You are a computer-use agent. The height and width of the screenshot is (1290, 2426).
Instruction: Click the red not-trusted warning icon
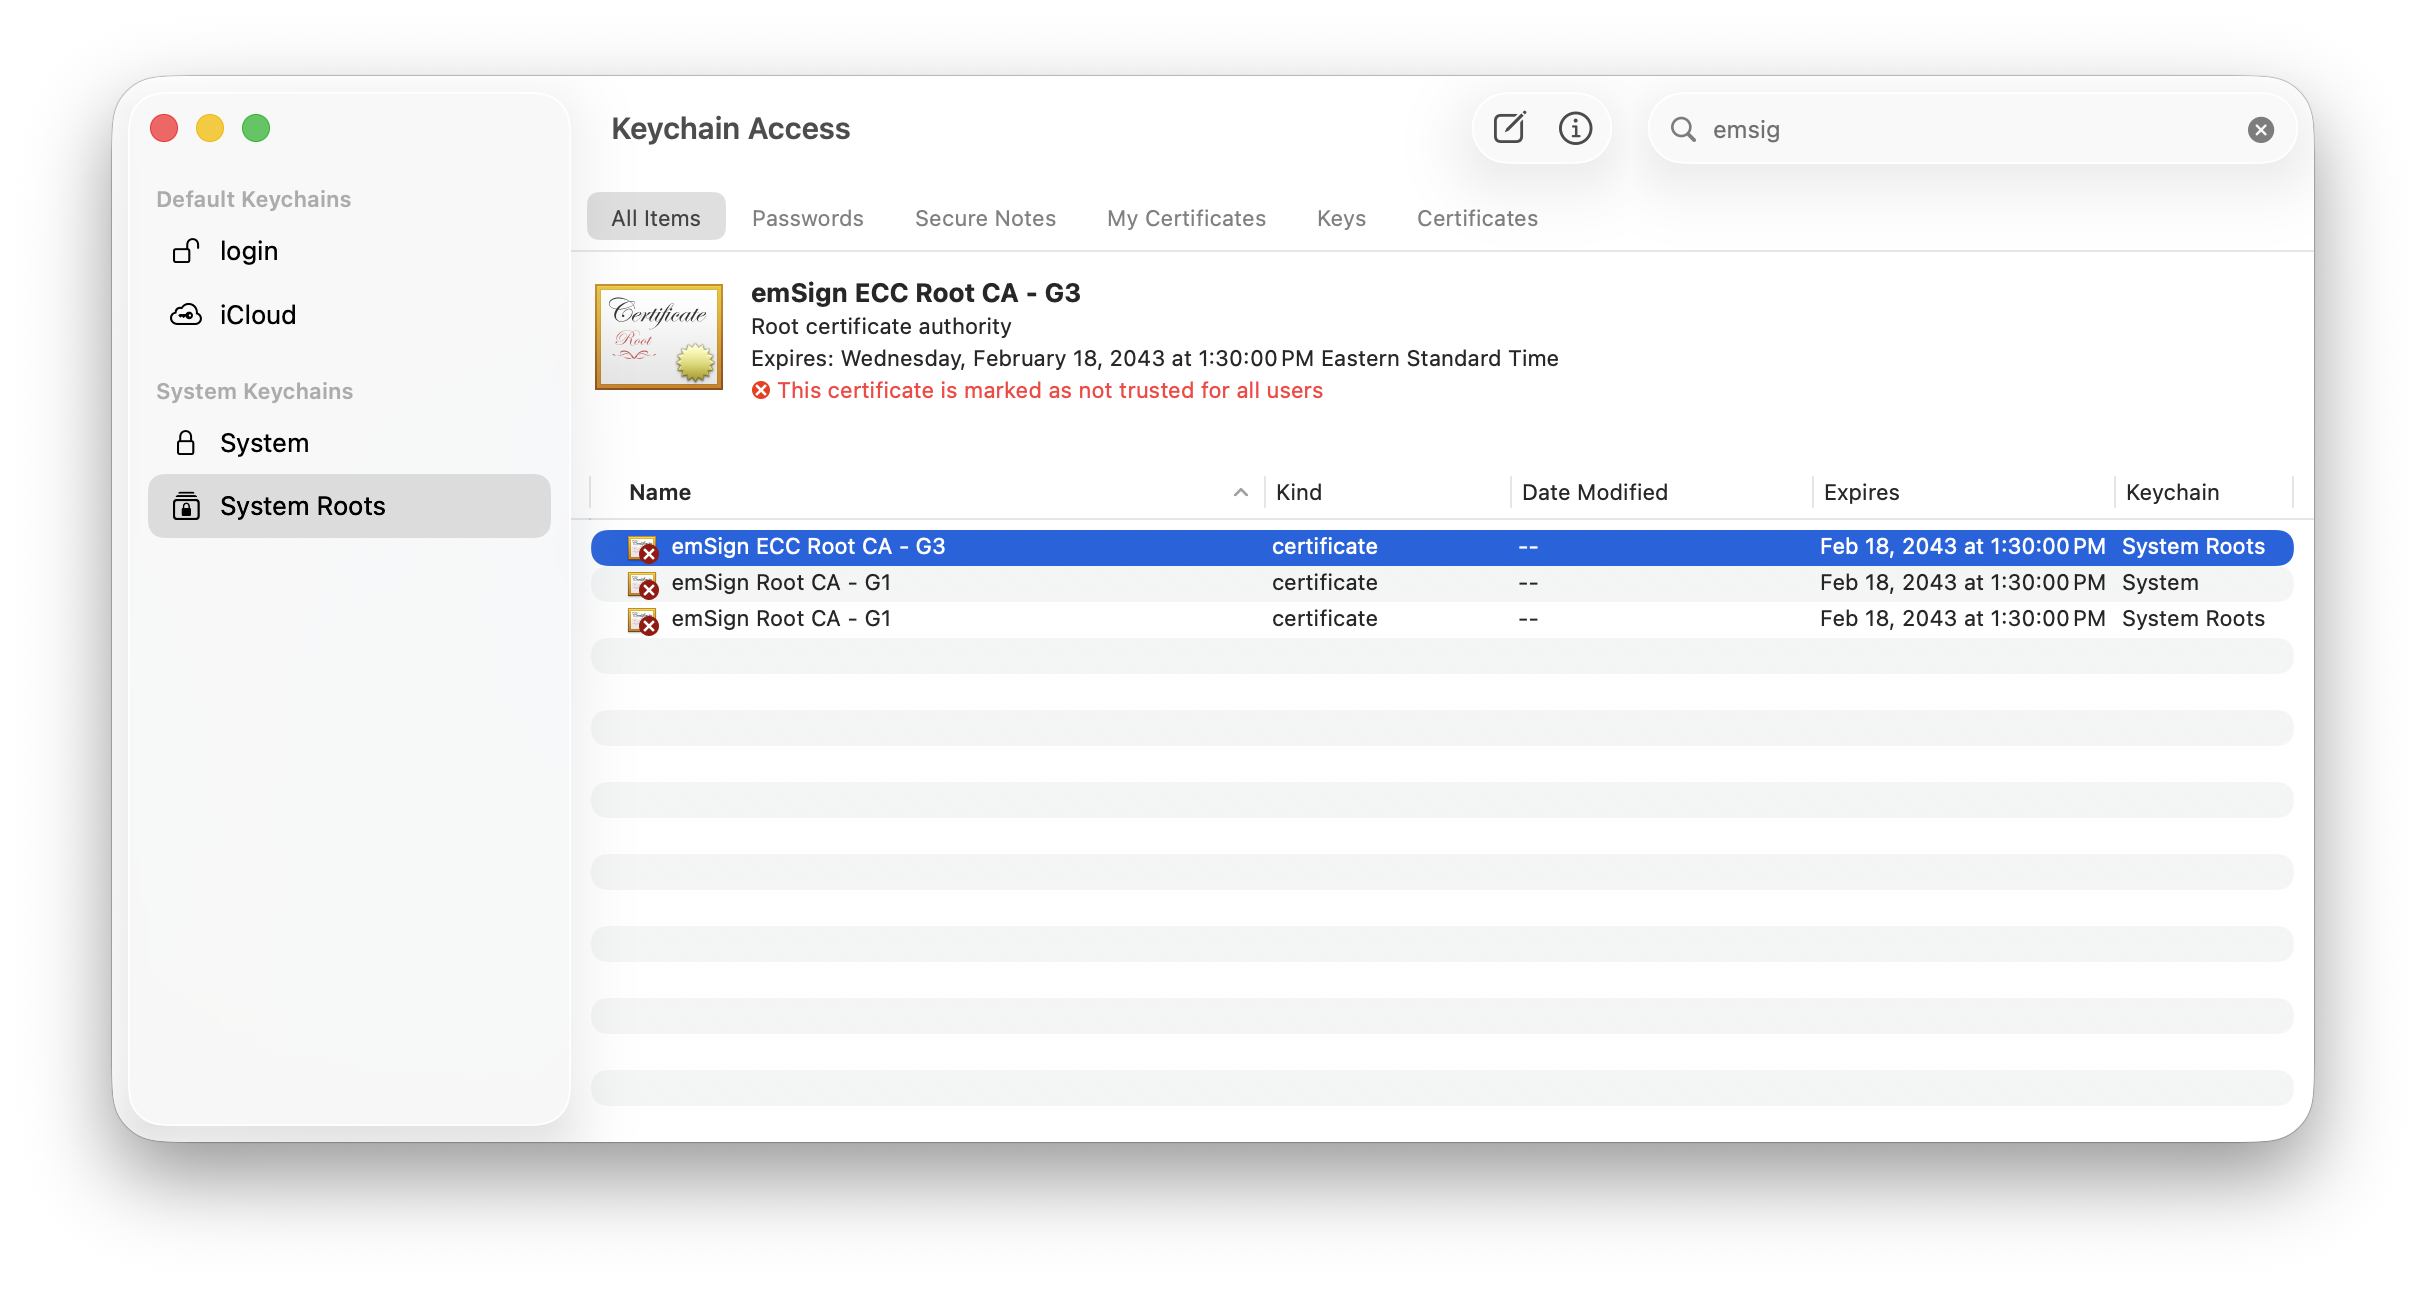coord(761,390)
